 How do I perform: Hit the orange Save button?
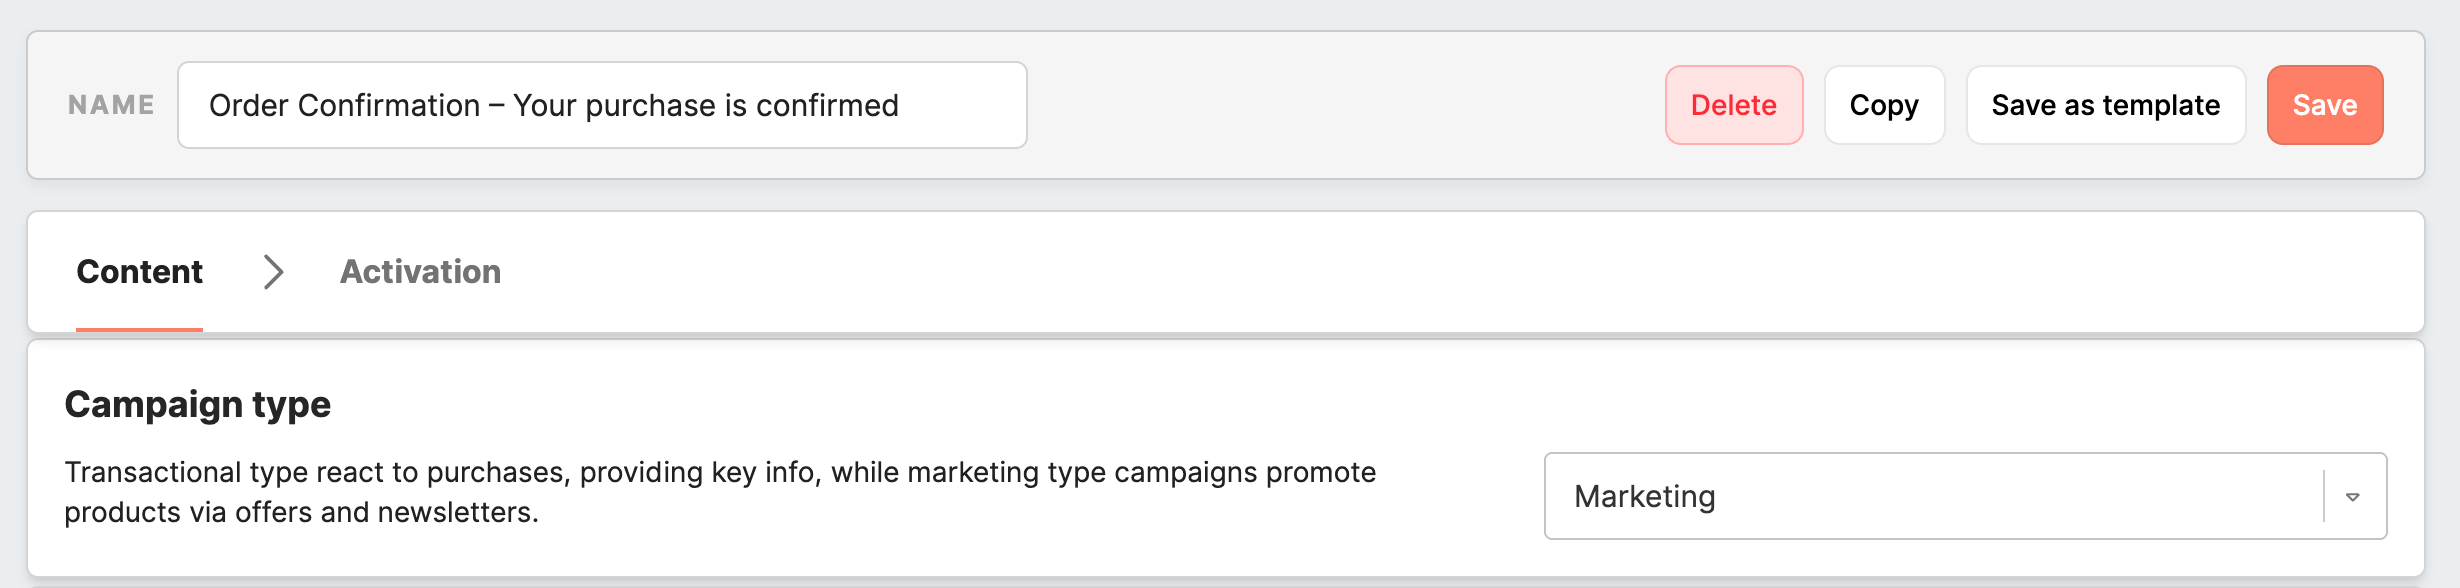point(2324,105)
